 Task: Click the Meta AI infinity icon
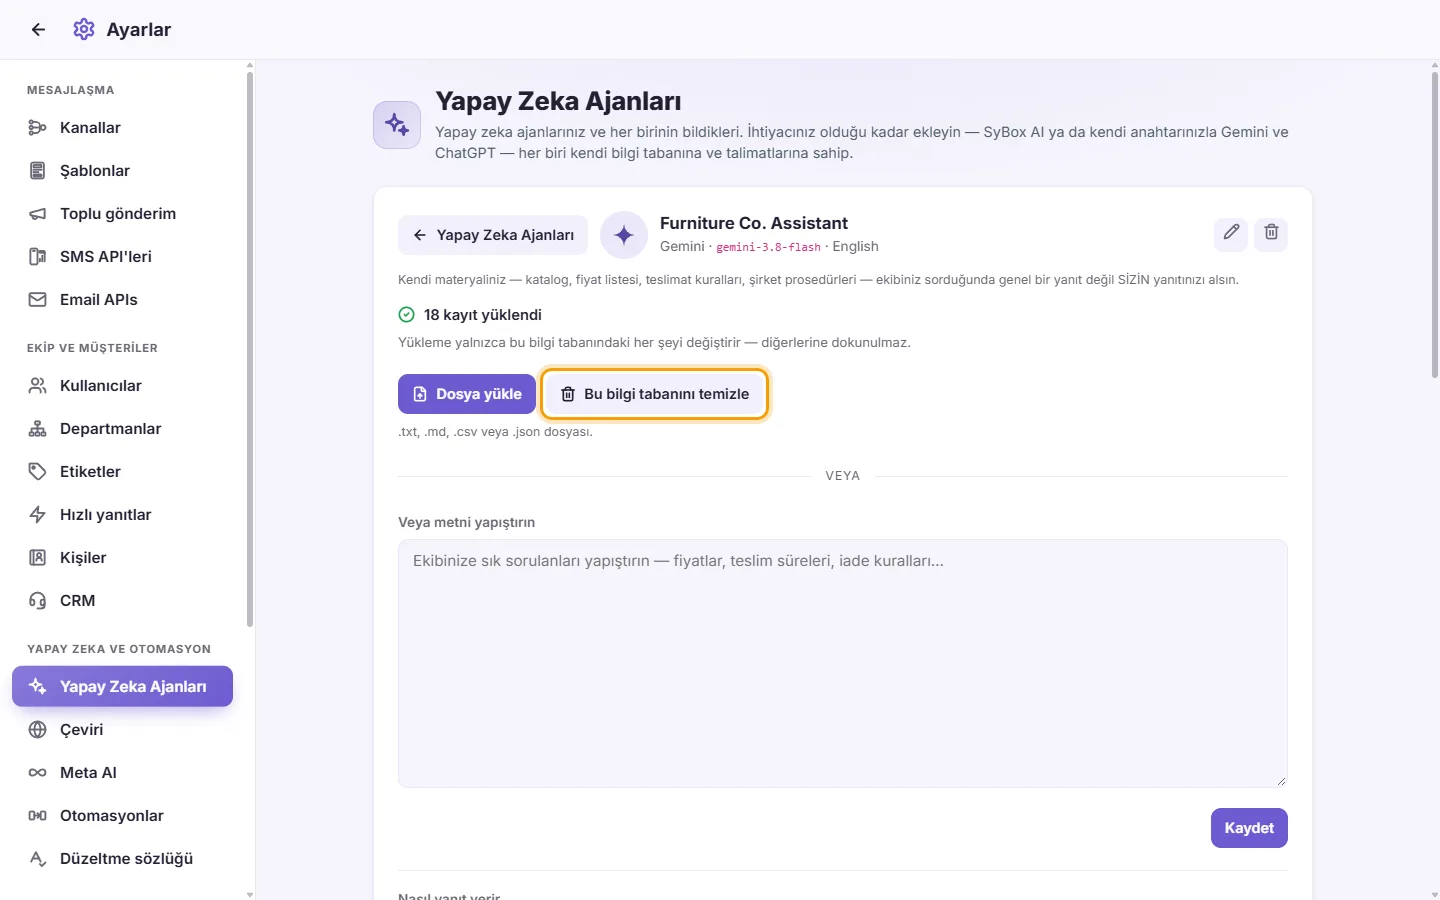pyautogui.click(x=38, y=773)
